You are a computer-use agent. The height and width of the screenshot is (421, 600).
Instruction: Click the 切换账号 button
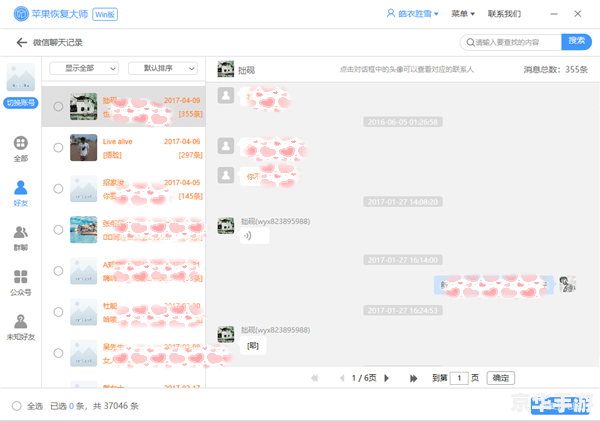point(21,103)
